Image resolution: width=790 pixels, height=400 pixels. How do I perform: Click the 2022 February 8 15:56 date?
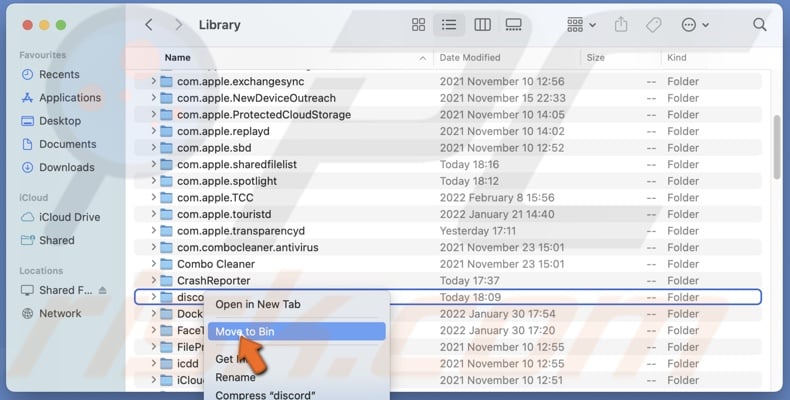(497, 197)
